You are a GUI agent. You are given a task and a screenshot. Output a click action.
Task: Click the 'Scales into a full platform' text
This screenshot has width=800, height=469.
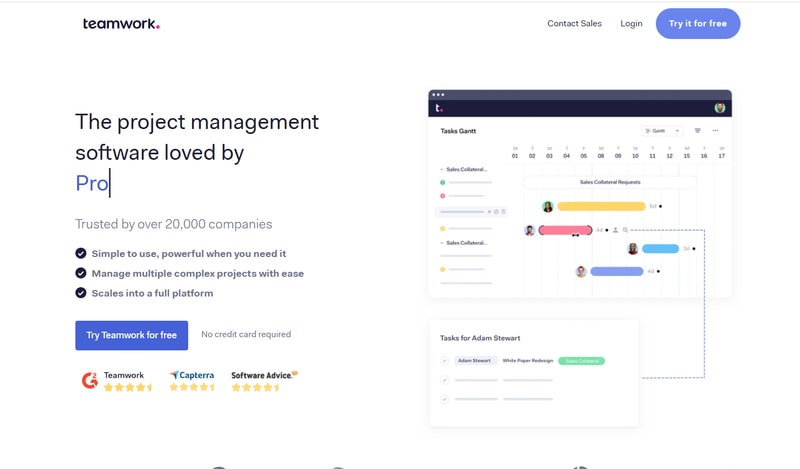pyautogui.click(x=153, y=293)
